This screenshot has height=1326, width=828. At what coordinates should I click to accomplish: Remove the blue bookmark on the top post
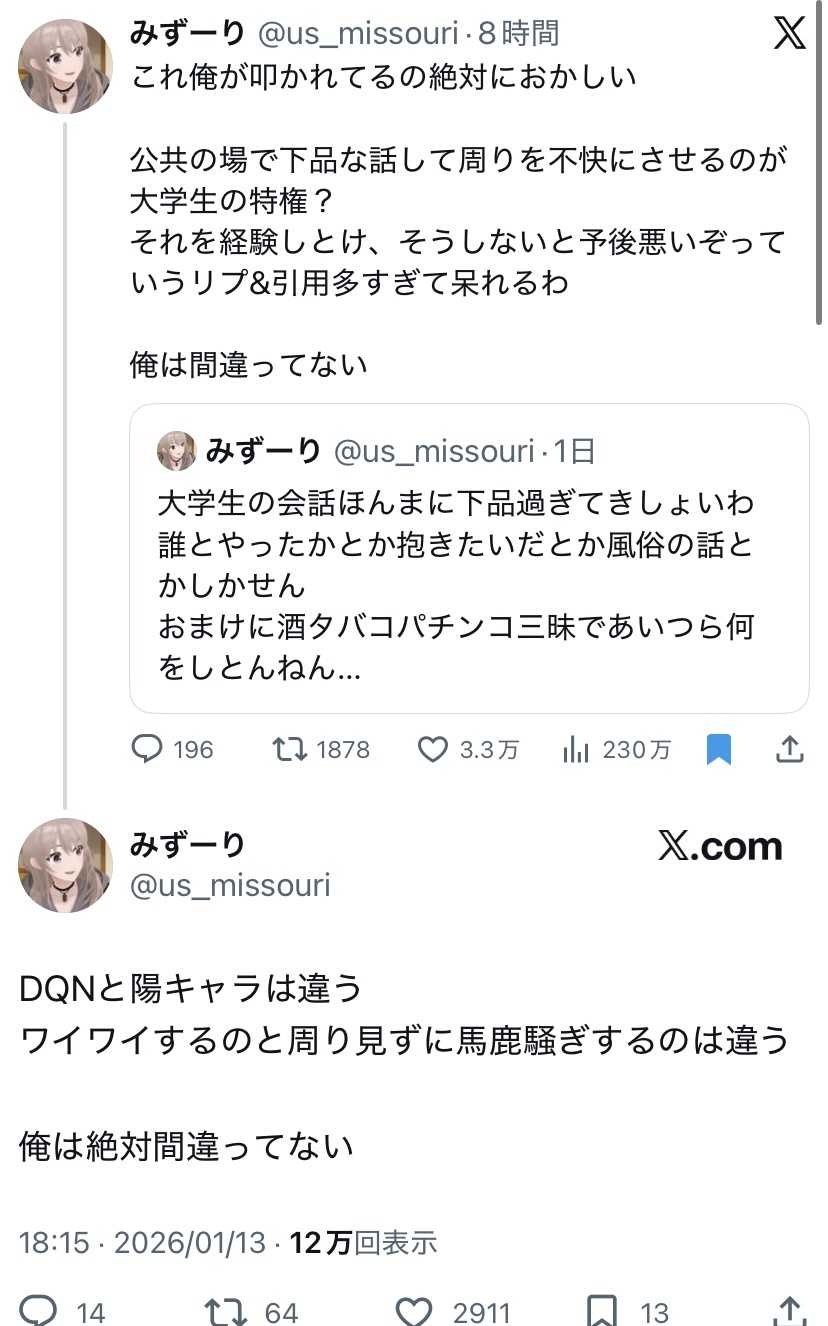pos(719,749)
